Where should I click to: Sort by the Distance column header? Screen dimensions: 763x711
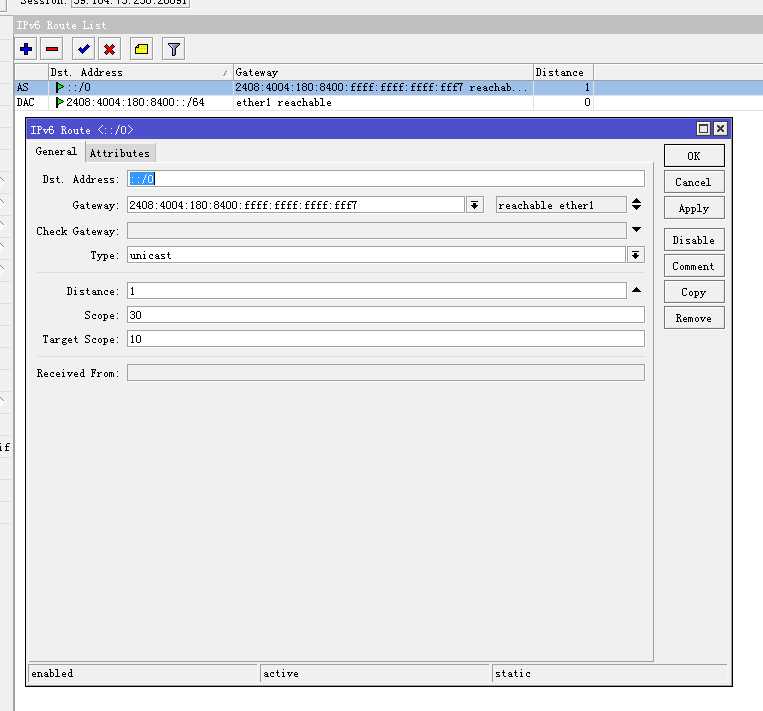(563, 72)
